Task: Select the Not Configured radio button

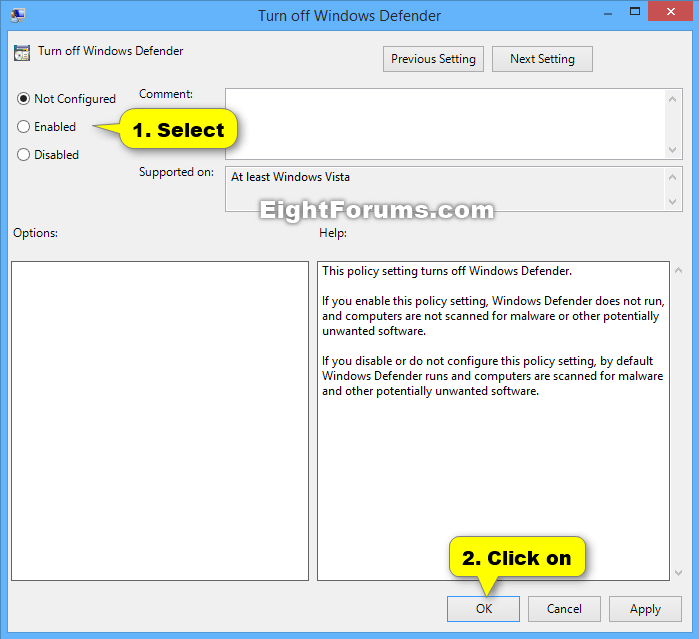Action: (x=24, y=99)
